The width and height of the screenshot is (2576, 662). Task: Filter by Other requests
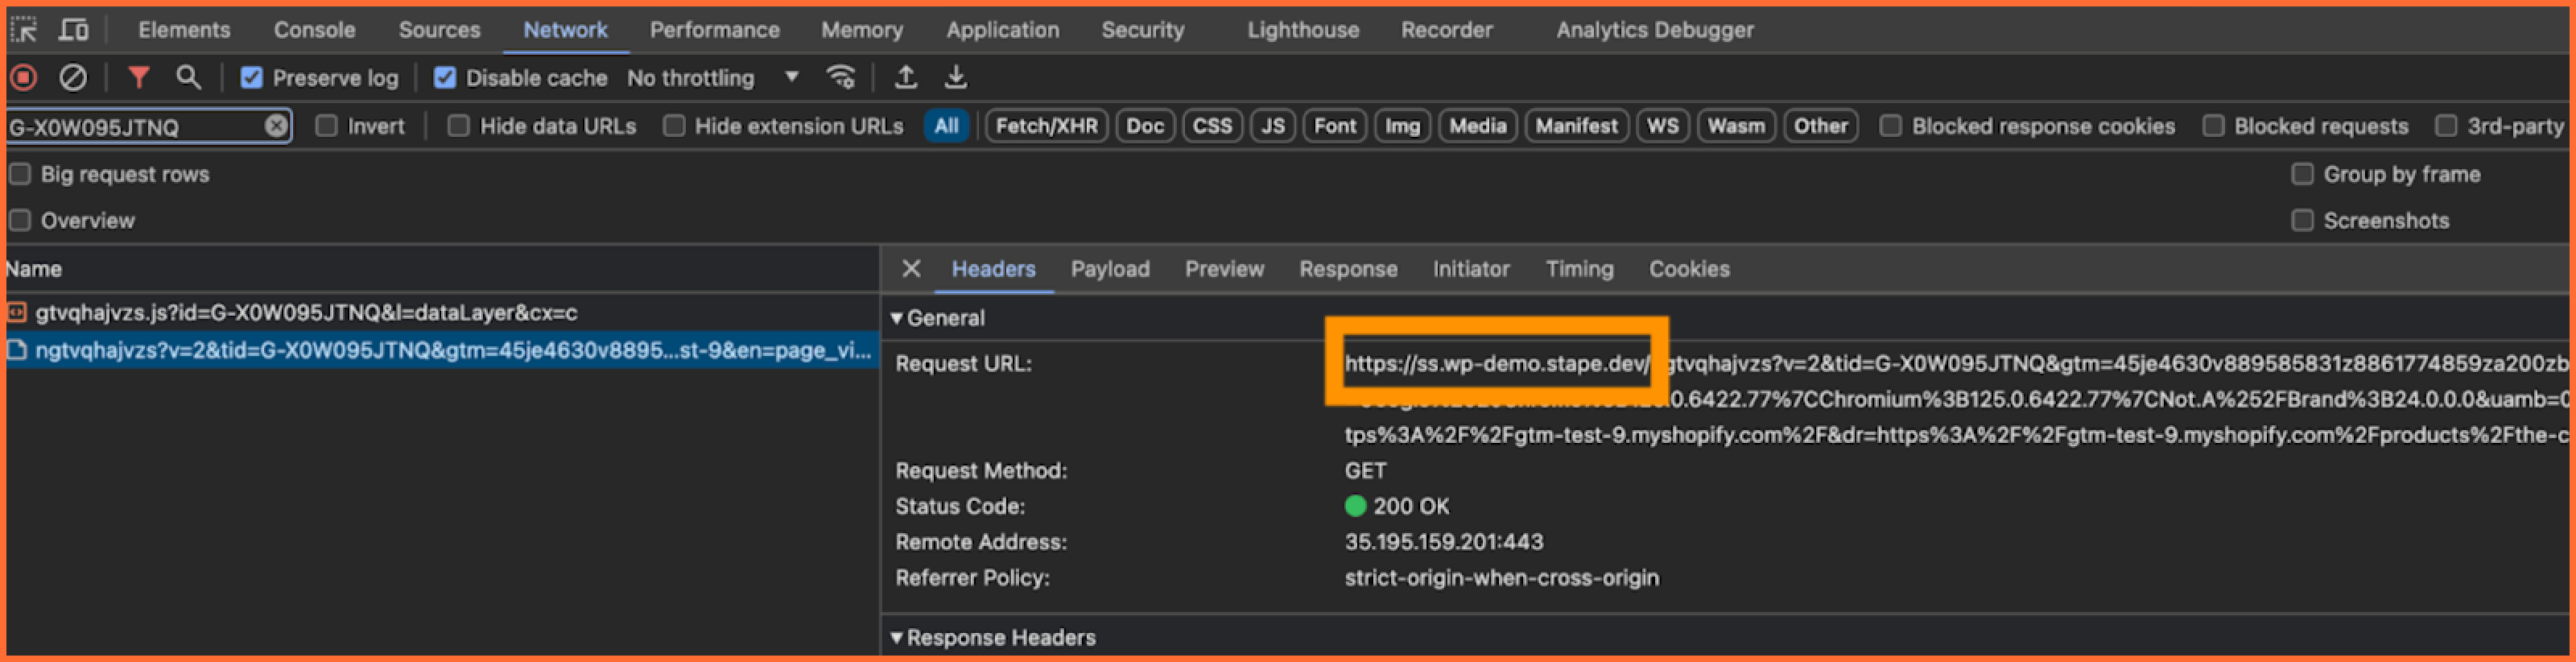click(1821, 126)
